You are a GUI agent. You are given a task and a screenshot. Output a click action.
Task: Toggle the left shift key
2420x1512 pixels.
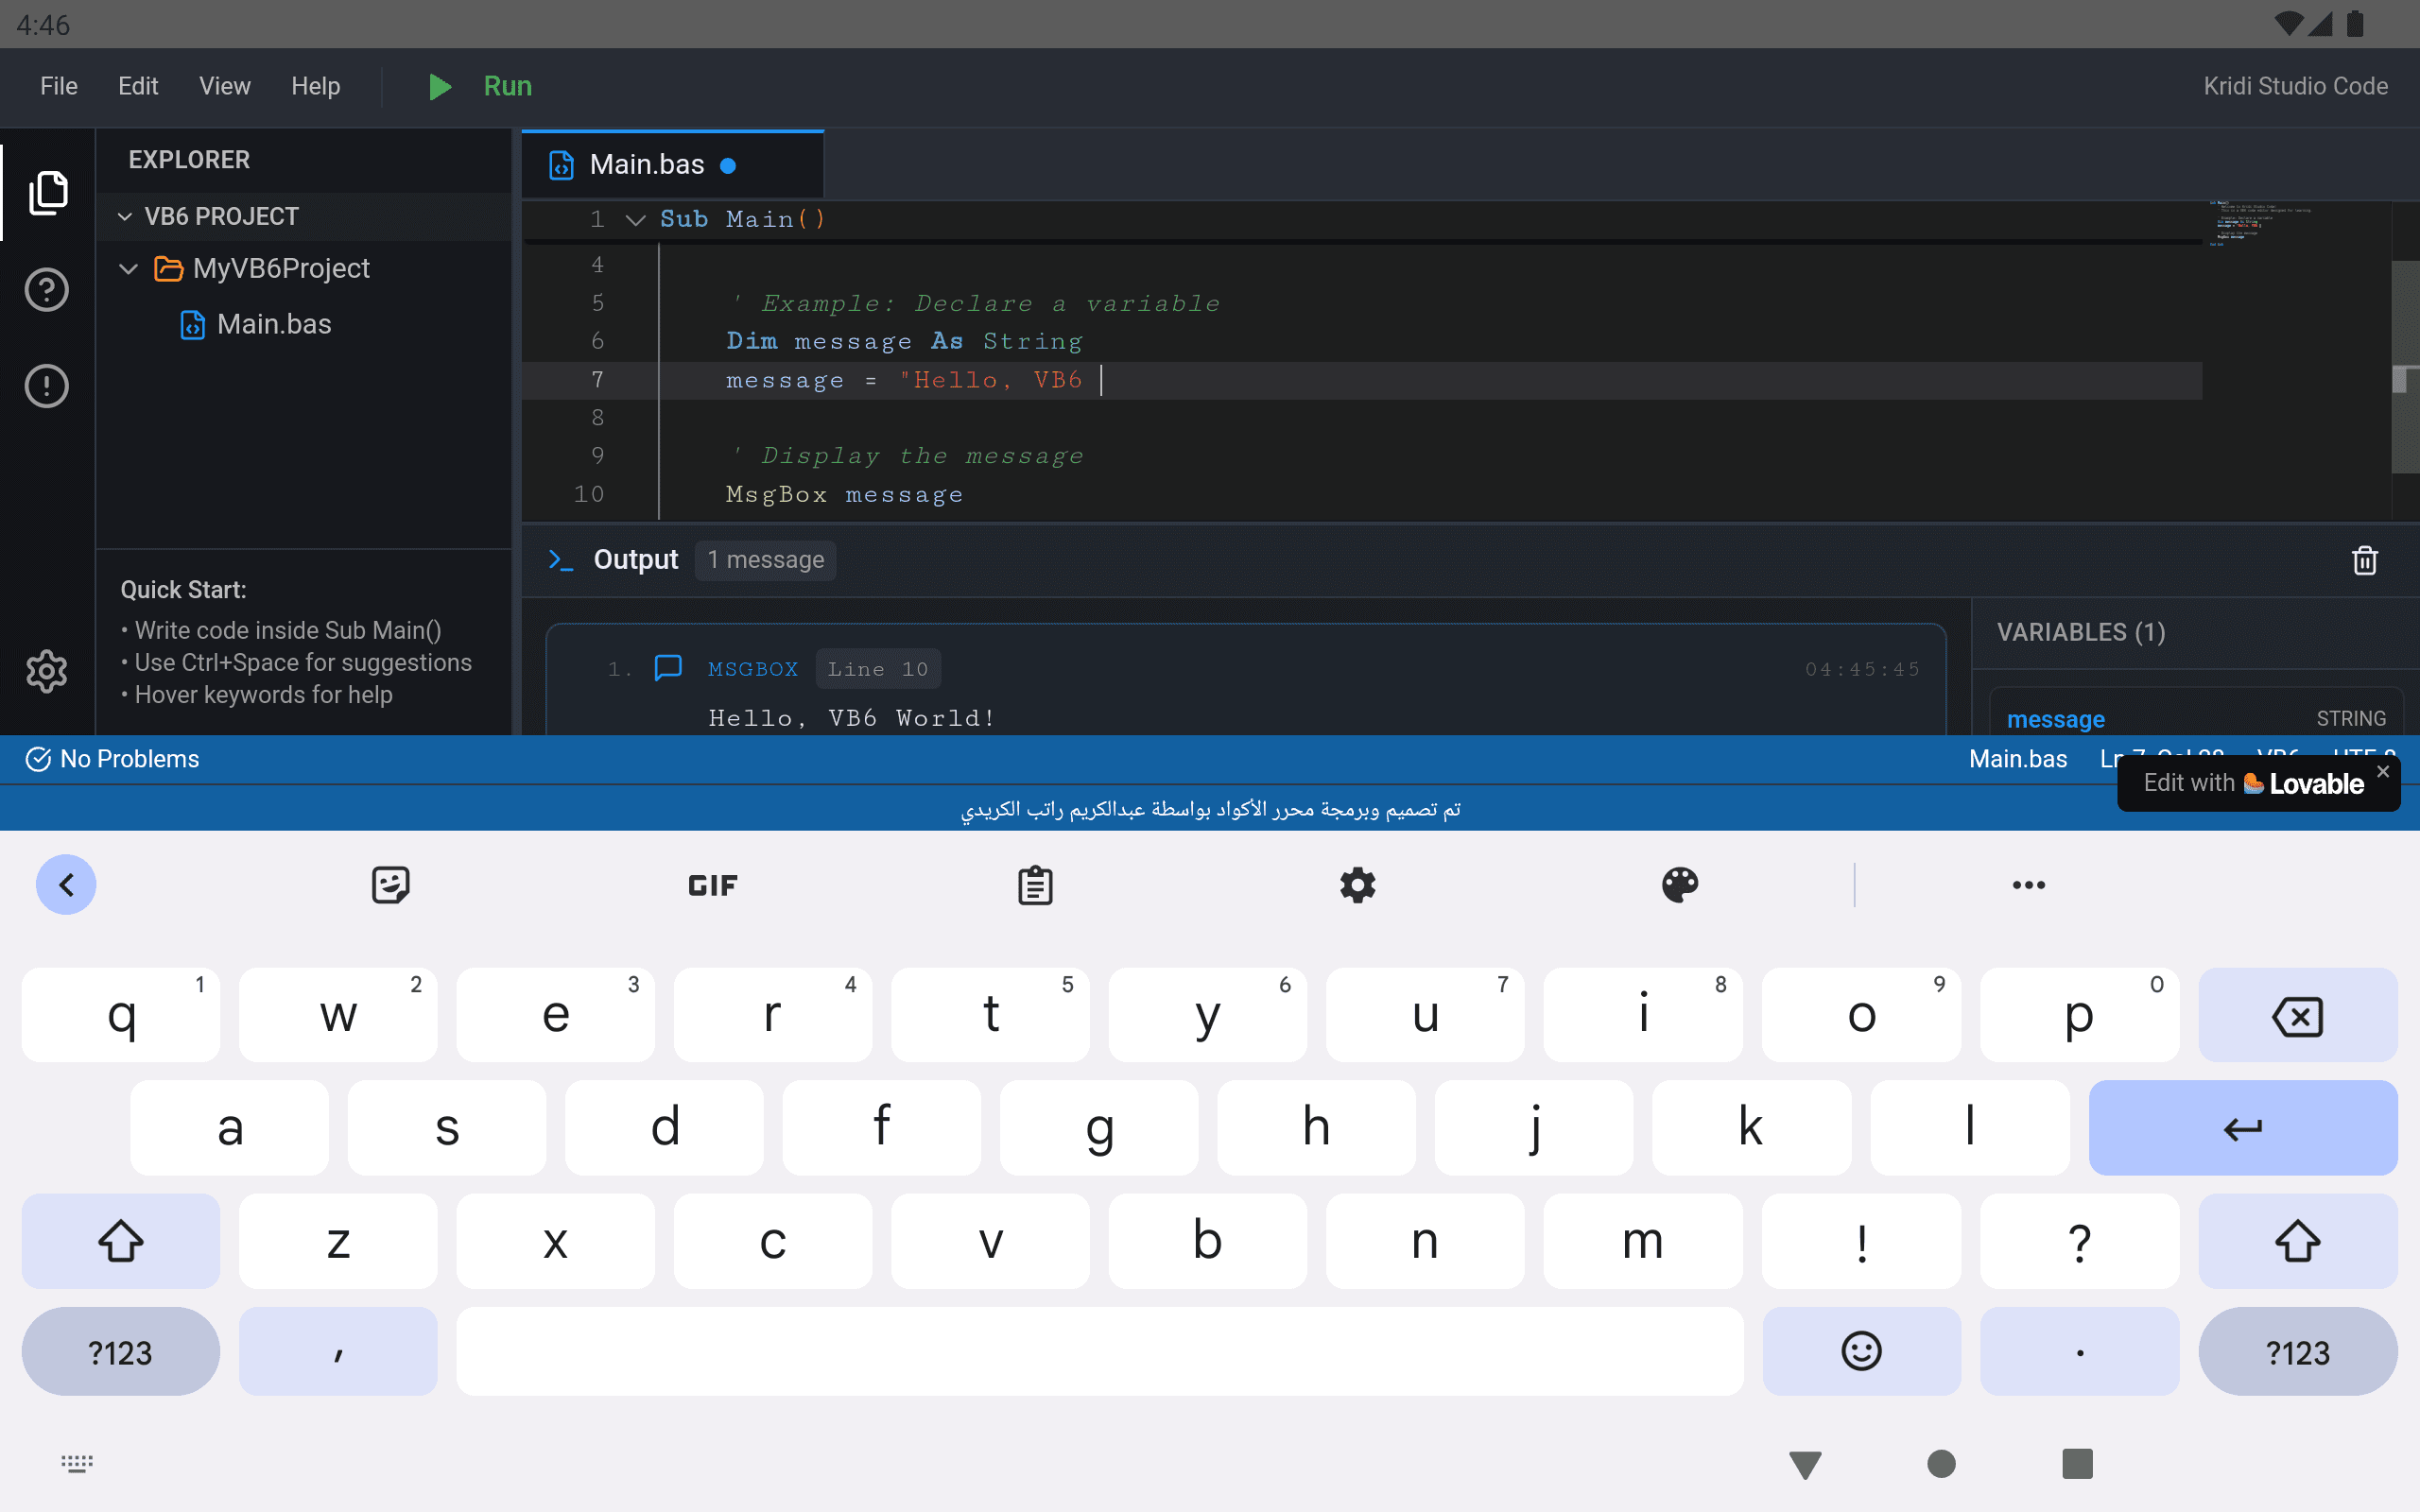coord(120,1240)
